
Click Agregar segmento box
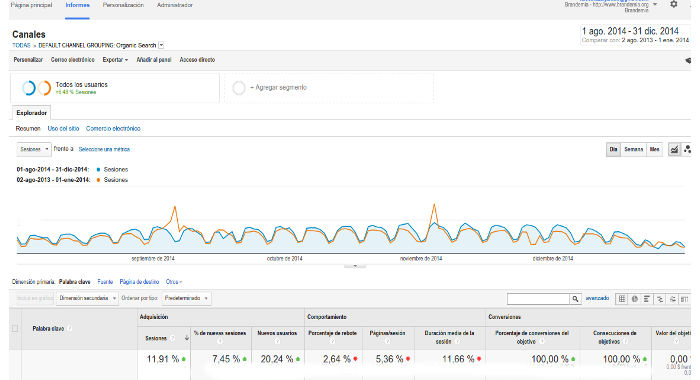[329, 88]
